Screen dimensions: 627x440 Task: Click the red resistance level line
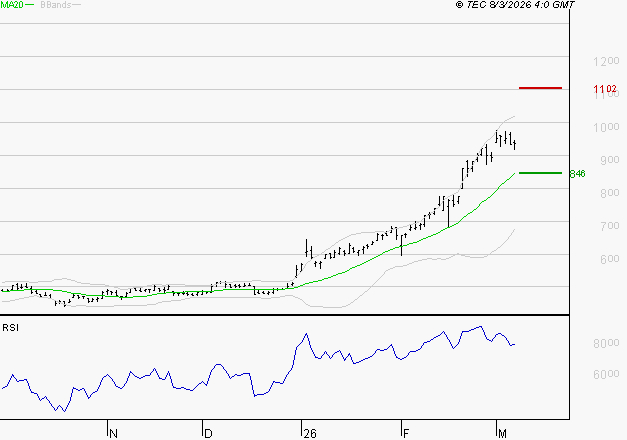(x=540, y=88)
